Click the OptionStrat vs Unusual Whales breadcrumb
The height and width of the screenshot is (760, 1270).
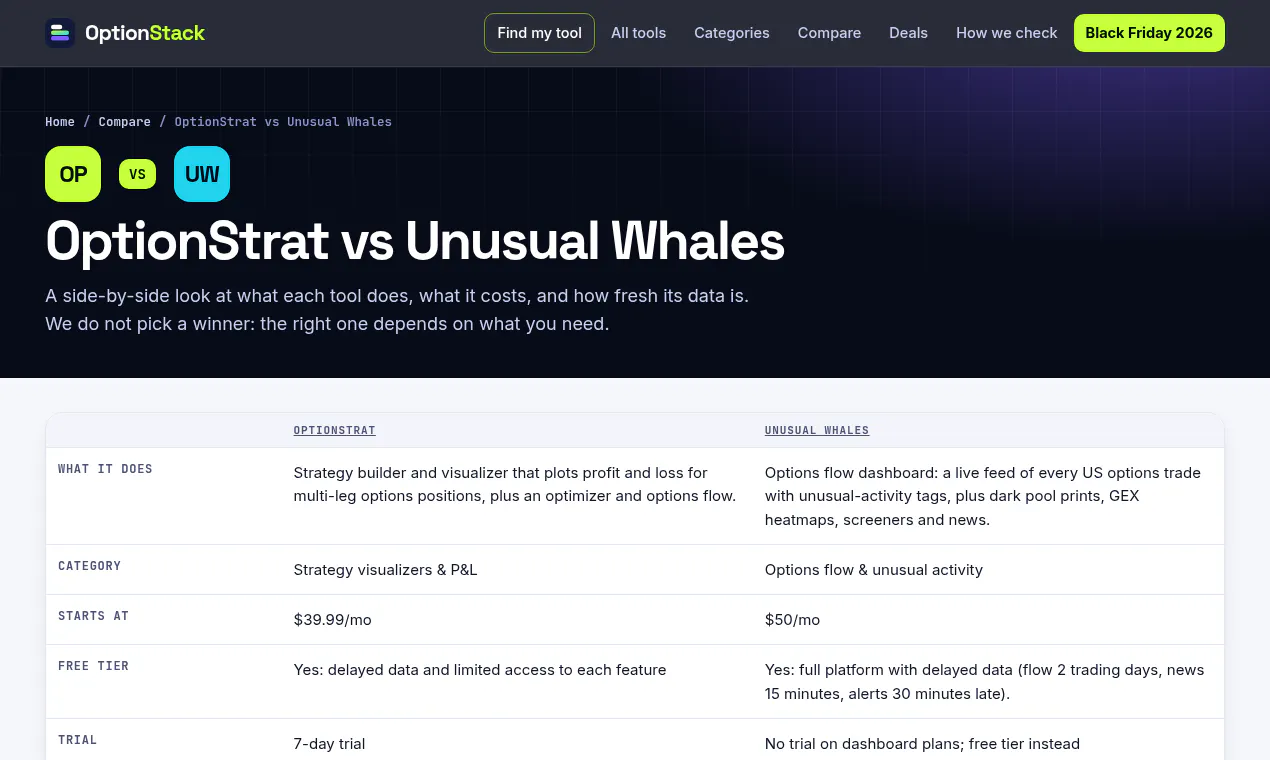point(283,122)
